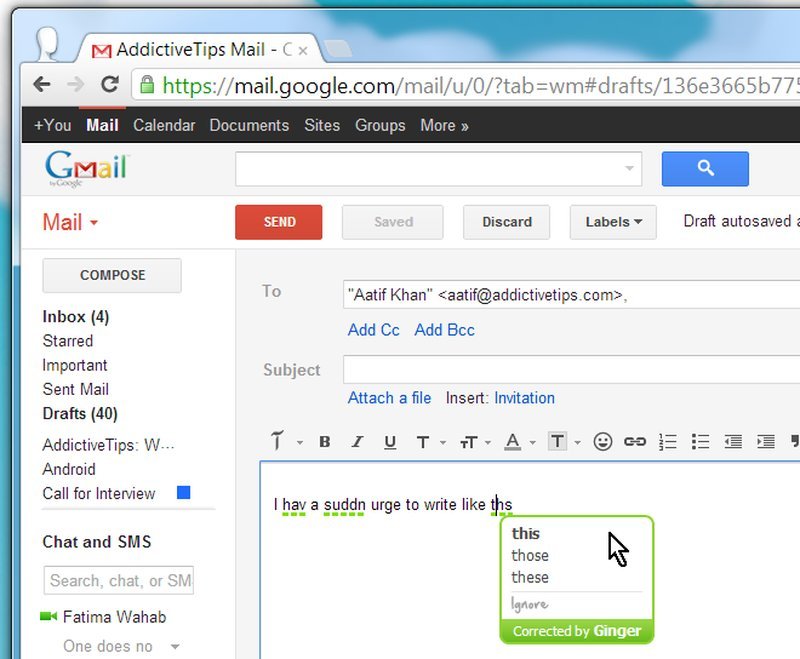Expand the text color dropdown arrow

532,443
